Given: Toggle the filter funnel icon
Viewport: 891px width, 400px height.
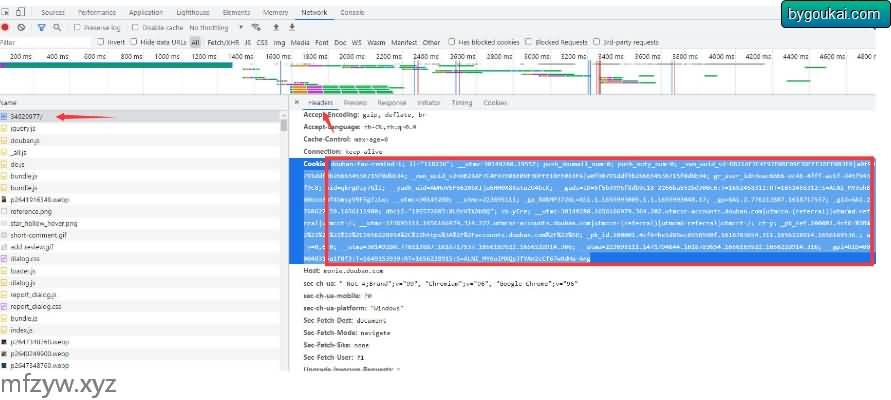Looking at the screenshot, I should pyautogui.click(x=41, y=28).
